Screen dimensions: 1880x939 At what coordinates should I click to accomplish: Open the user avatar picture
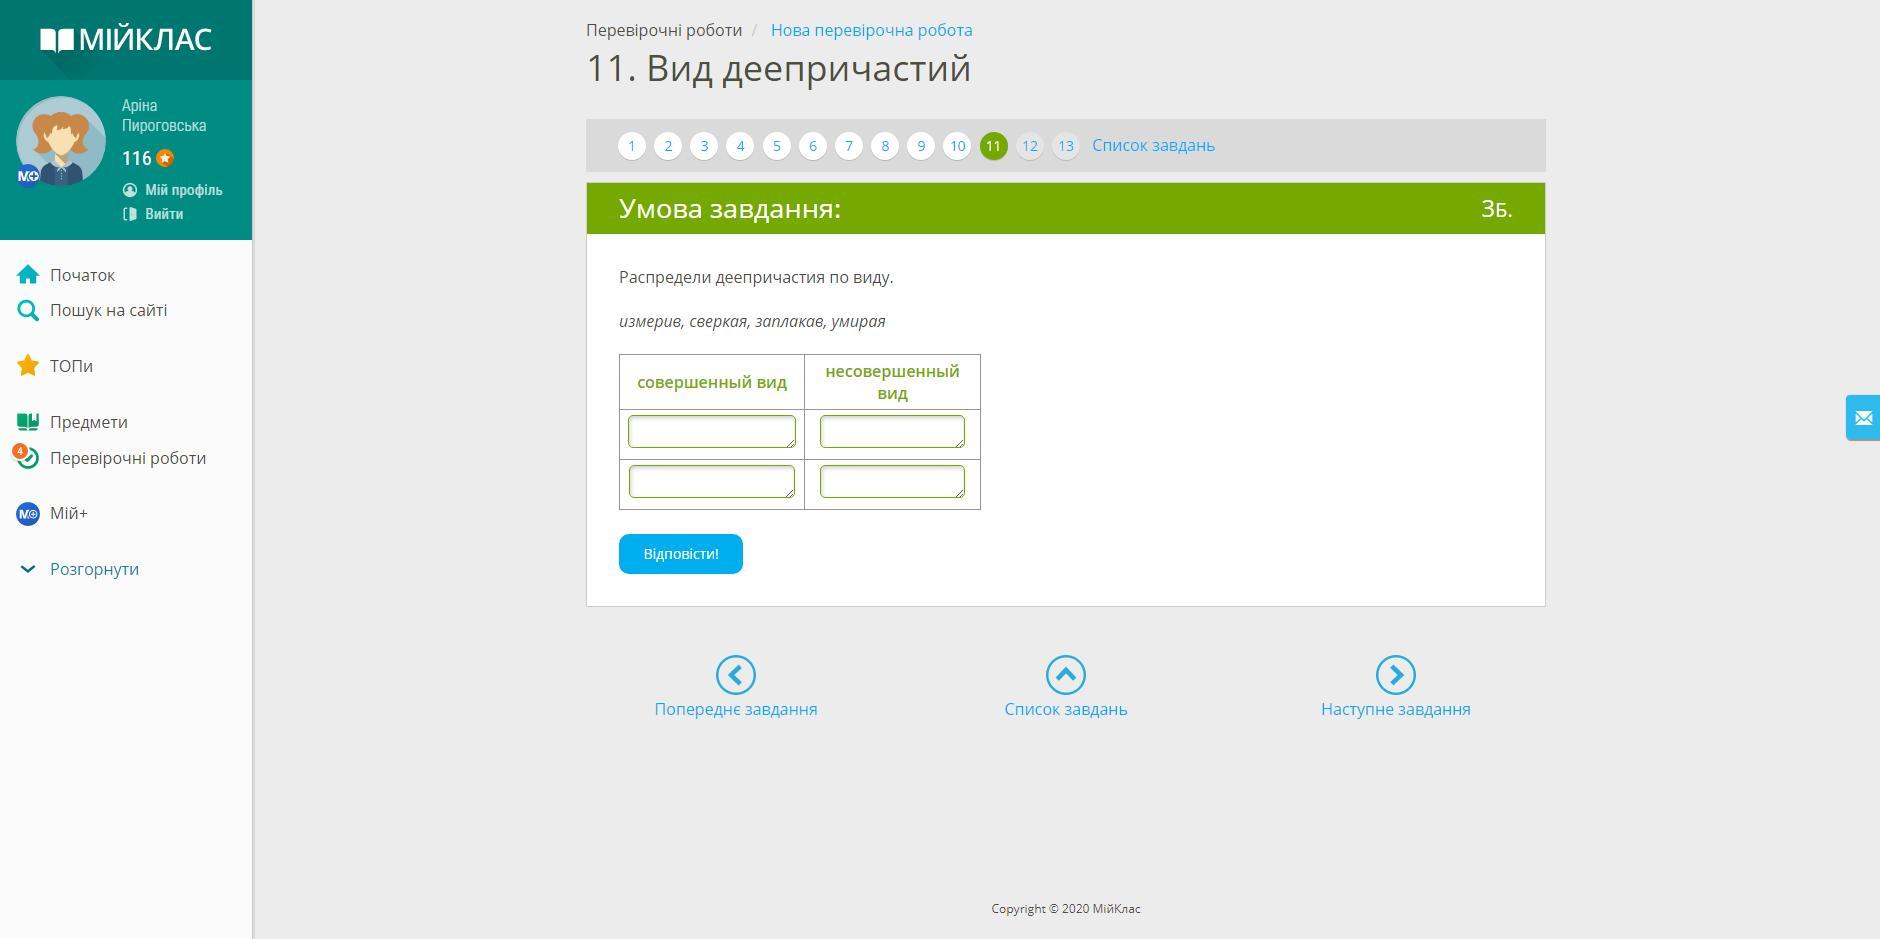pyautogui.click(x=61, y=141)
